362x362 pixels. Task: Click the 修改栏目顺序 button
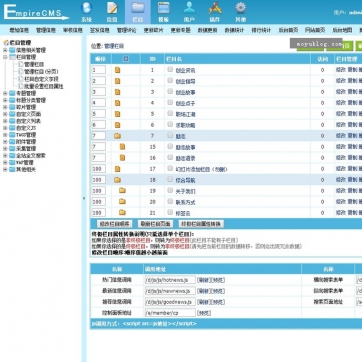click(114, 224)
